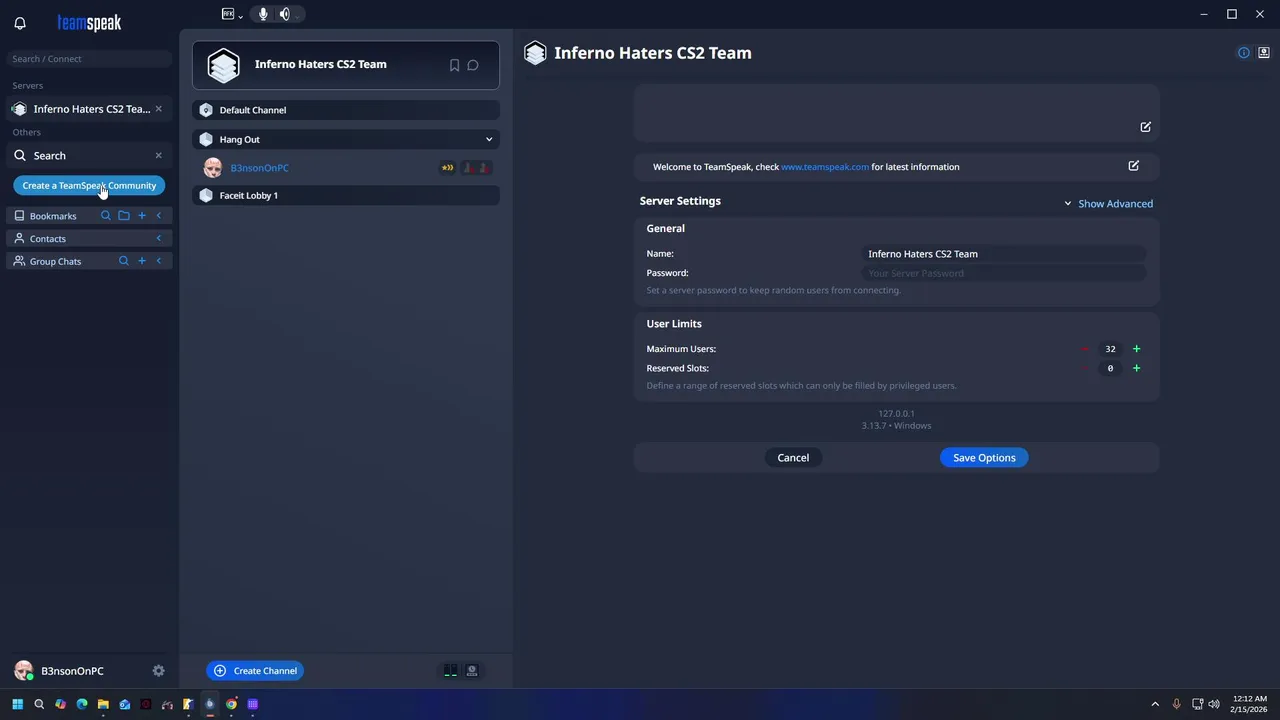Mute the microphone in top toolbar
The image size is (1280, 720).
click(263, 14)
